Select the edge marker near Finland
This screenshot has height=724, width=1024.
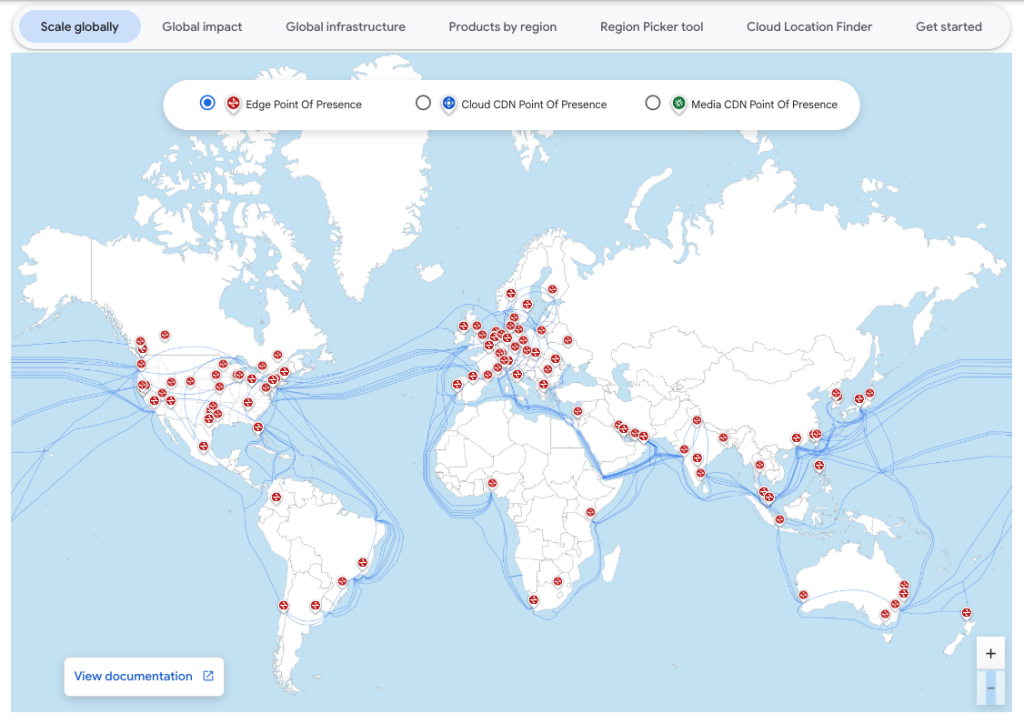(x=552, y=290)
